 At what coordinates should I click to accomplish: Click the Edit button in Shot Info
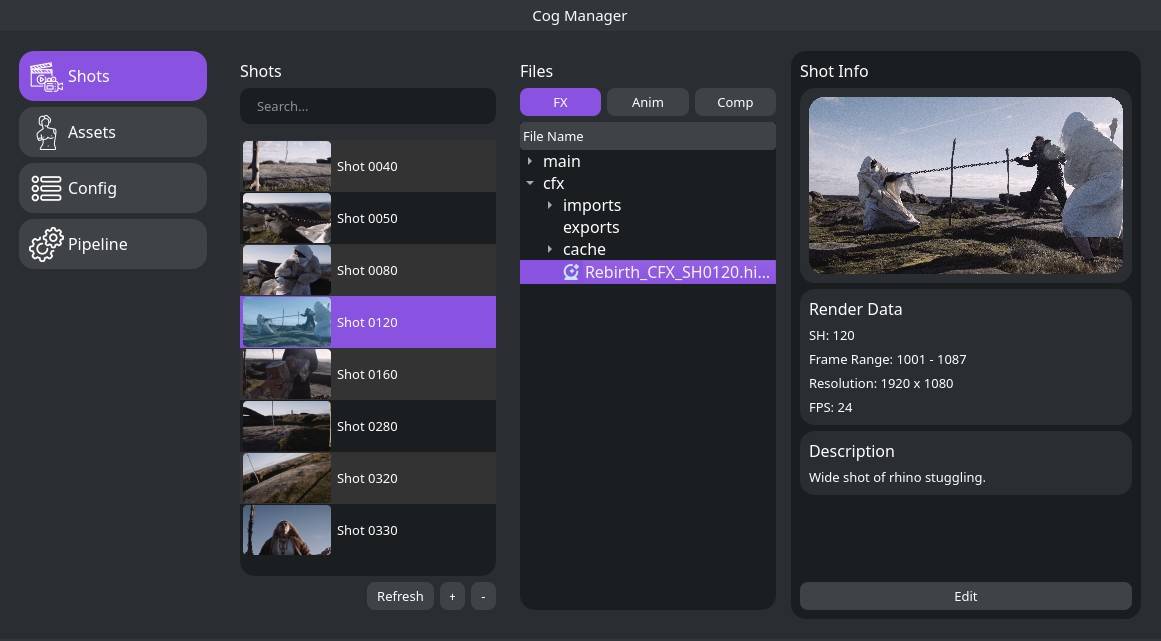point(965,596)
